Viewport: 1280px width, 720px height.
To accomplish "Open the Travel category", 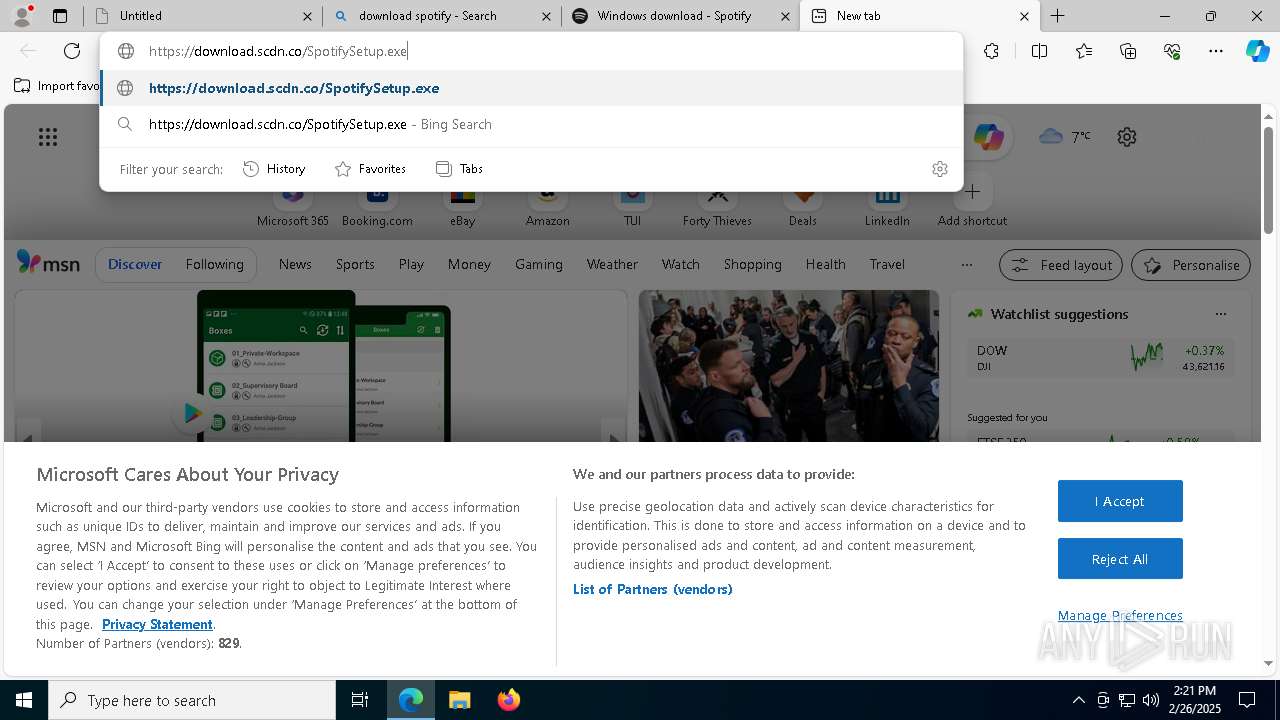I will (x=887, y=264).
